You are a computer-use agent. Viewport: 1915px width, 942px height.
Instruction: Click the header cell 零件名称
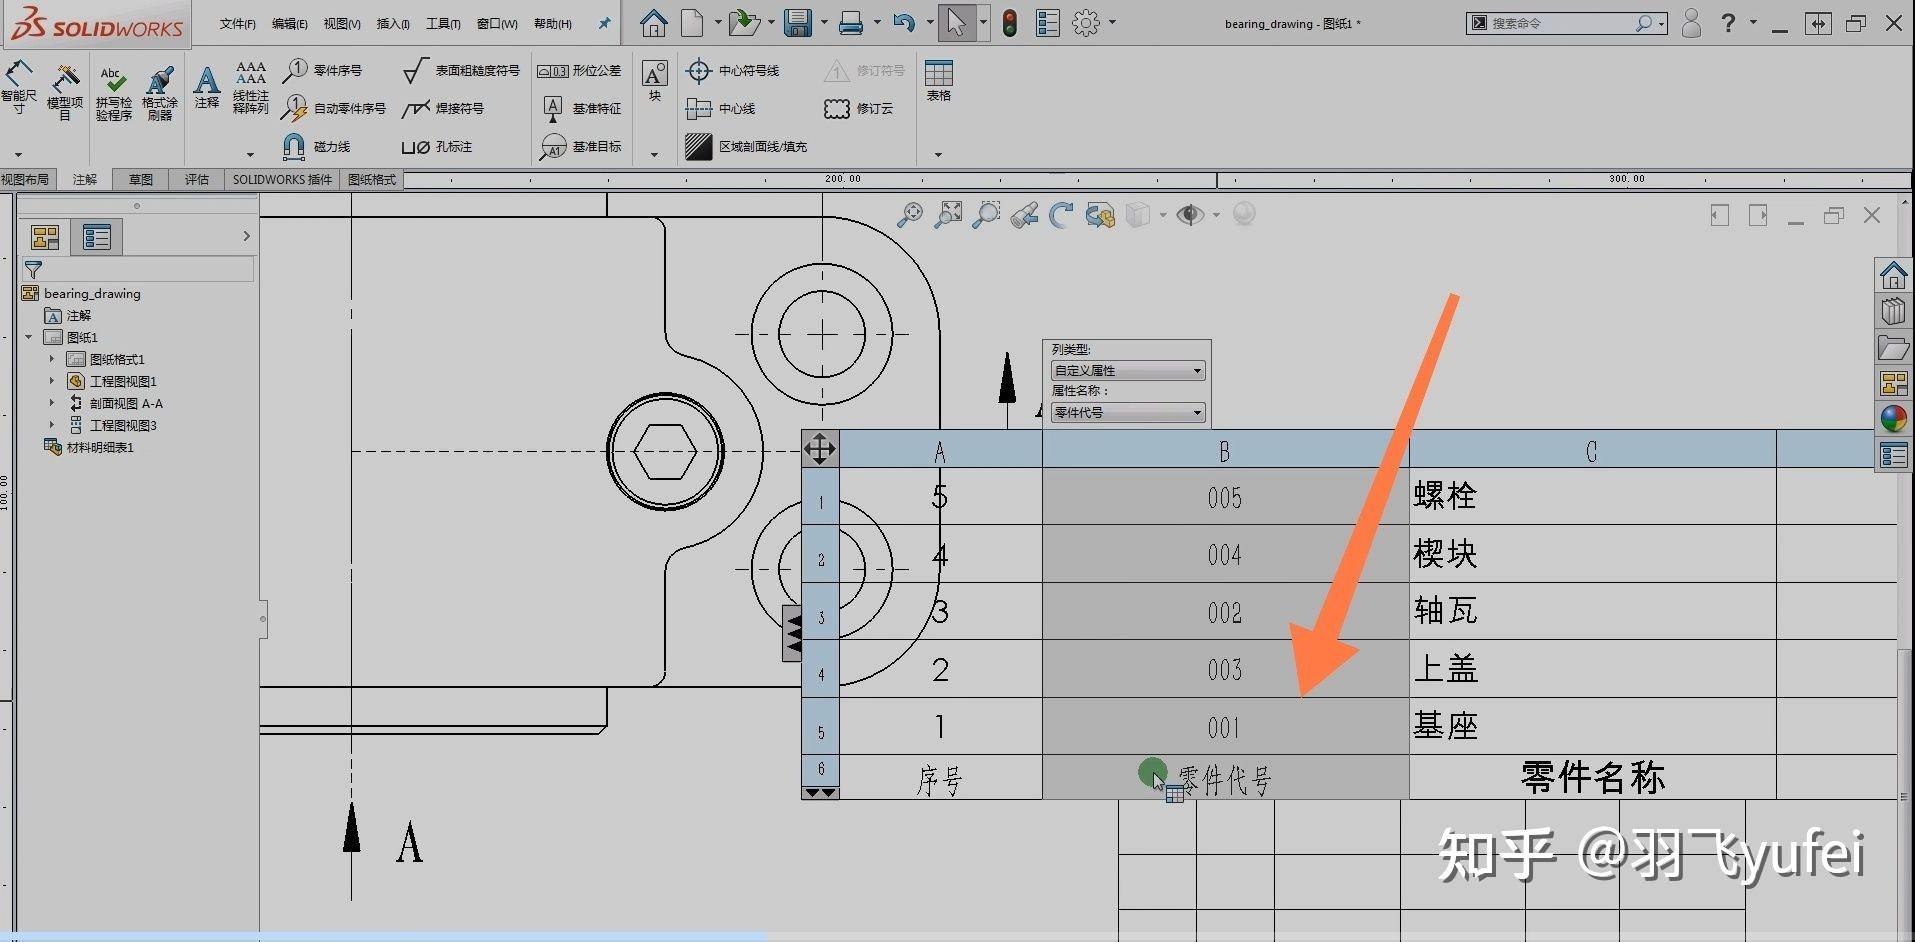[x=1592, y=777]
